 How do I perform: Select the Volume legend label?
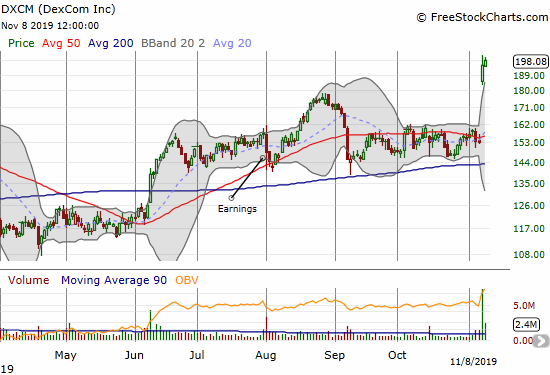[28, 280]
